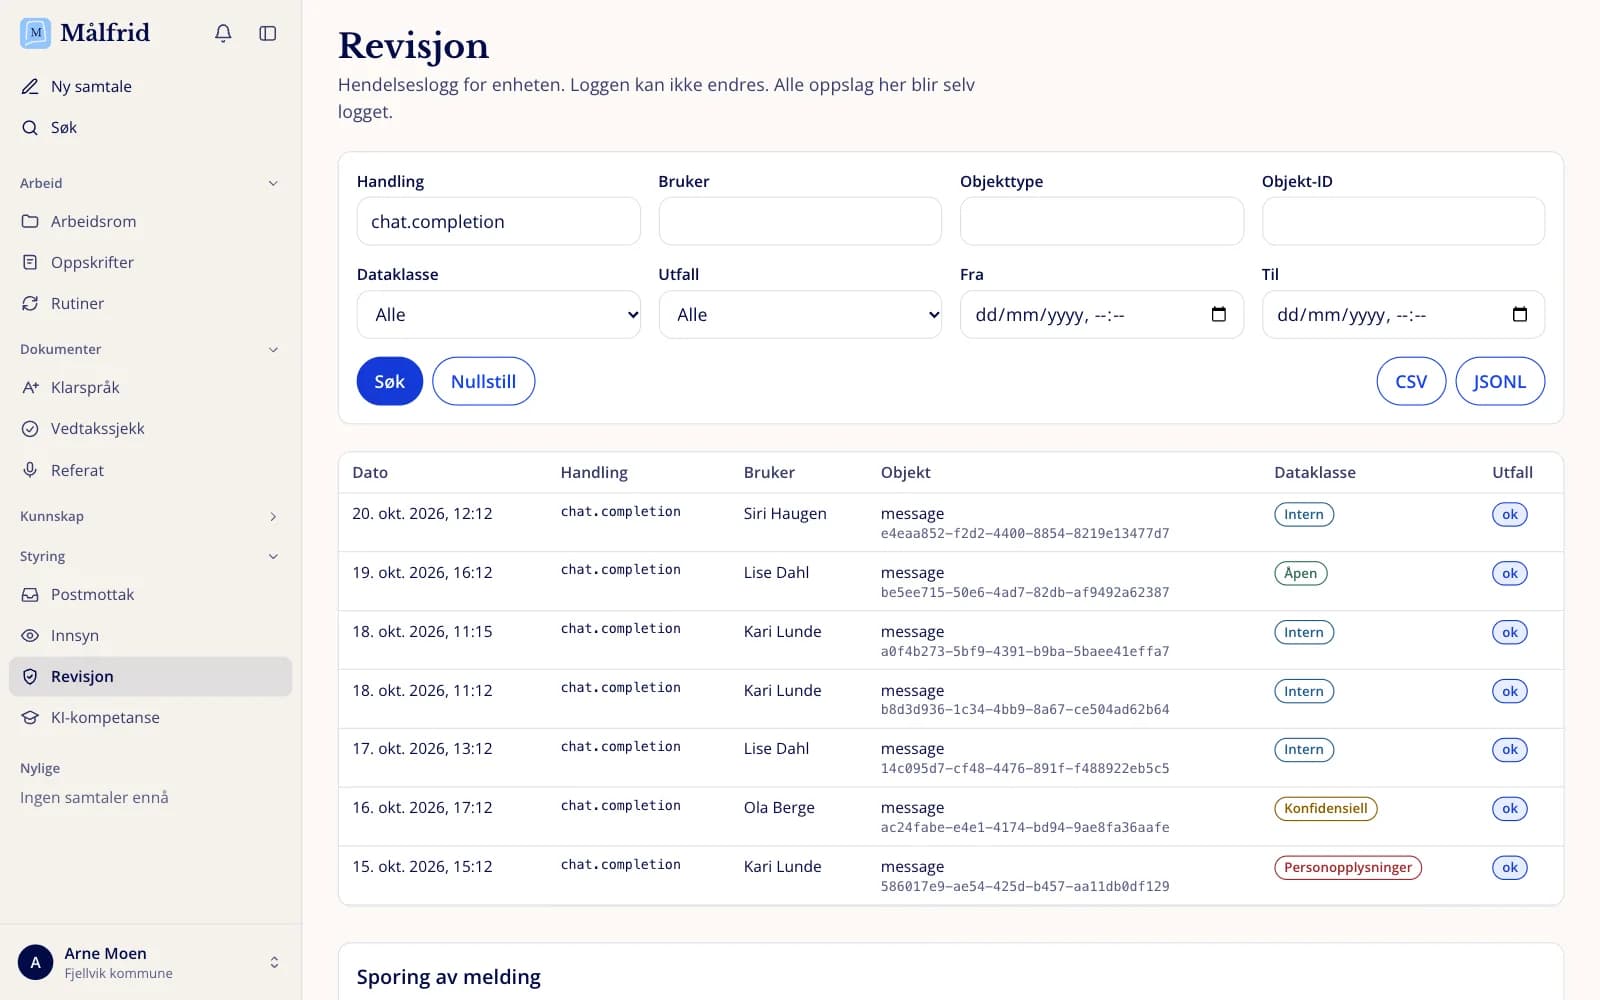1600x1000 pixels.
Task: Focus the Handling input field
Action: click(x=498, y=221)
